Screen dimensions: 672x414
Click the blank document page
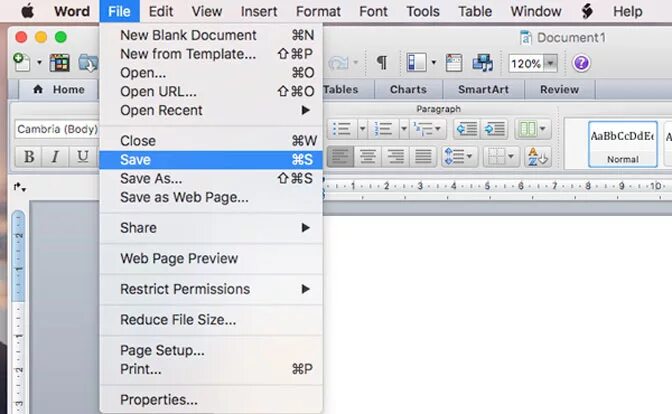pyautogui.click(x=497, y=315)
